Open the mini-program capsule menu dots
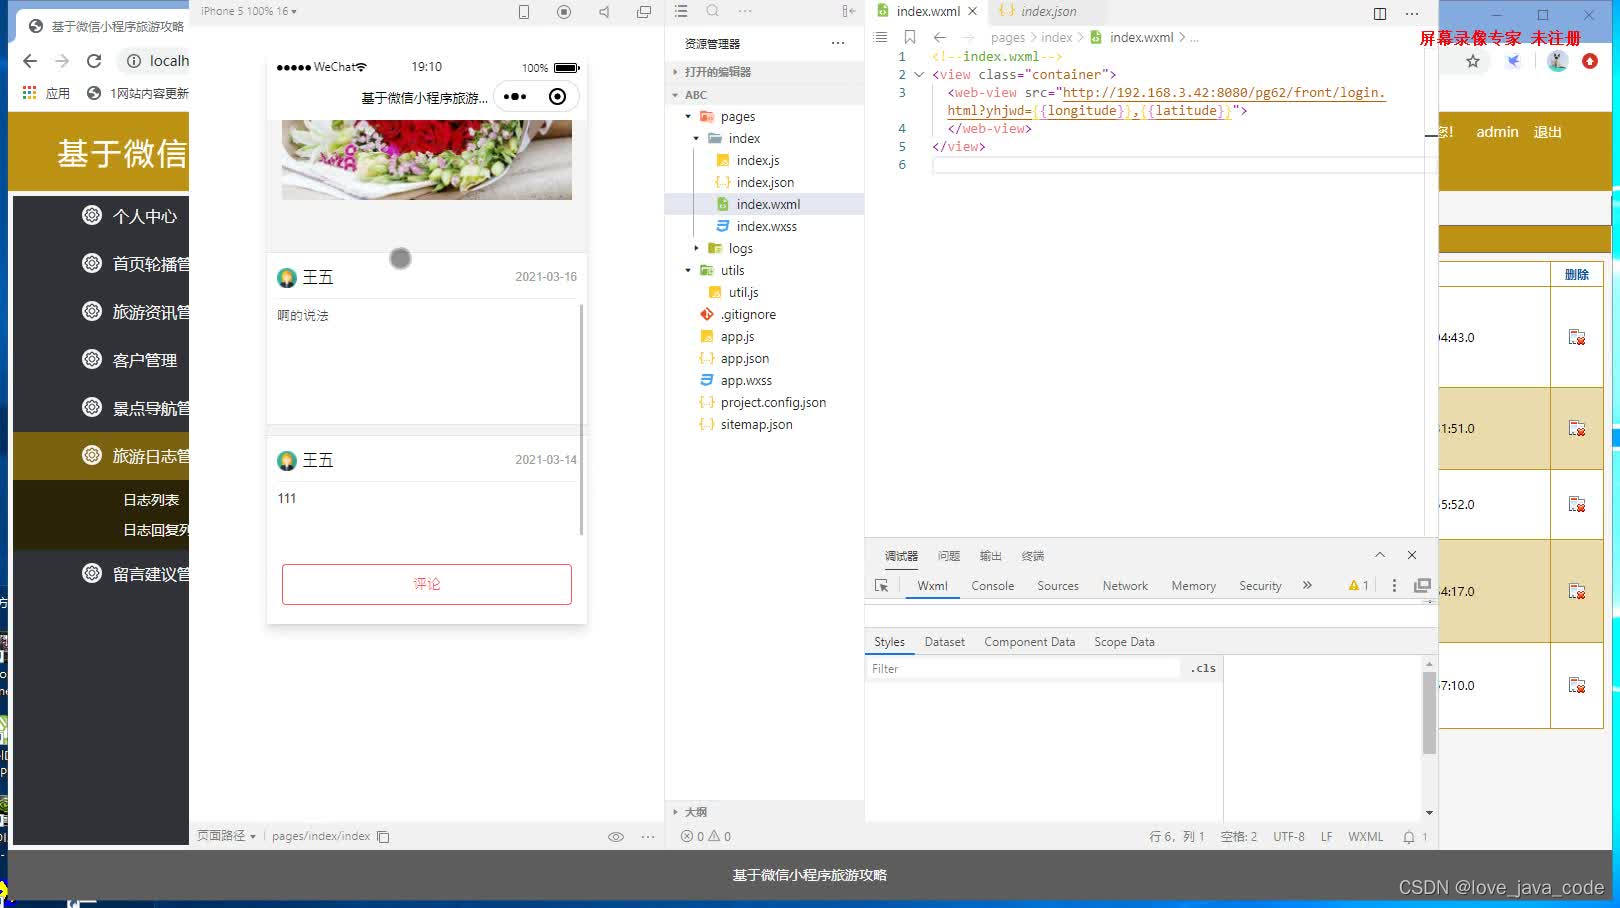 point(515,97)
